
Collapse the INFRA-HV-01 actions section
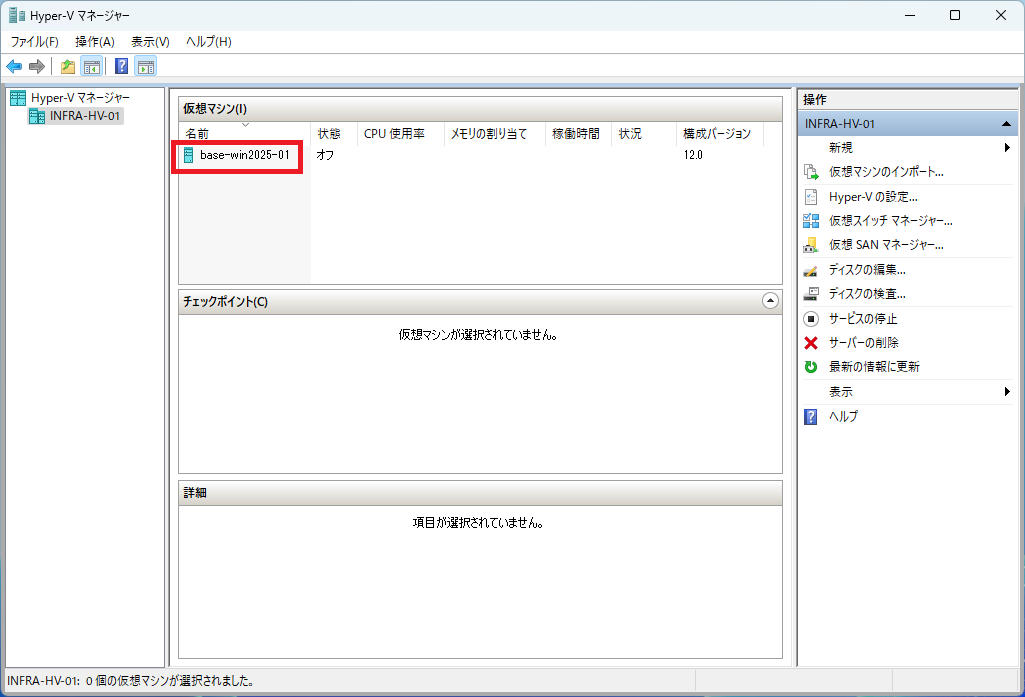pyautogui.click(x=1006, y=124)
